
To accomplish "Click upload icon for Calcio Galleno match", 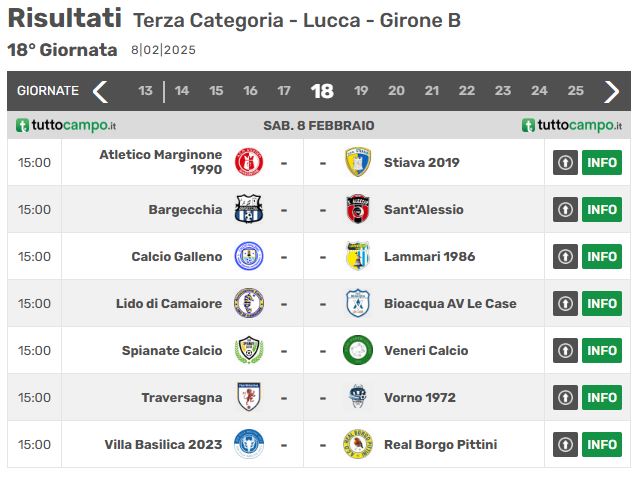I will coord(565,256).
